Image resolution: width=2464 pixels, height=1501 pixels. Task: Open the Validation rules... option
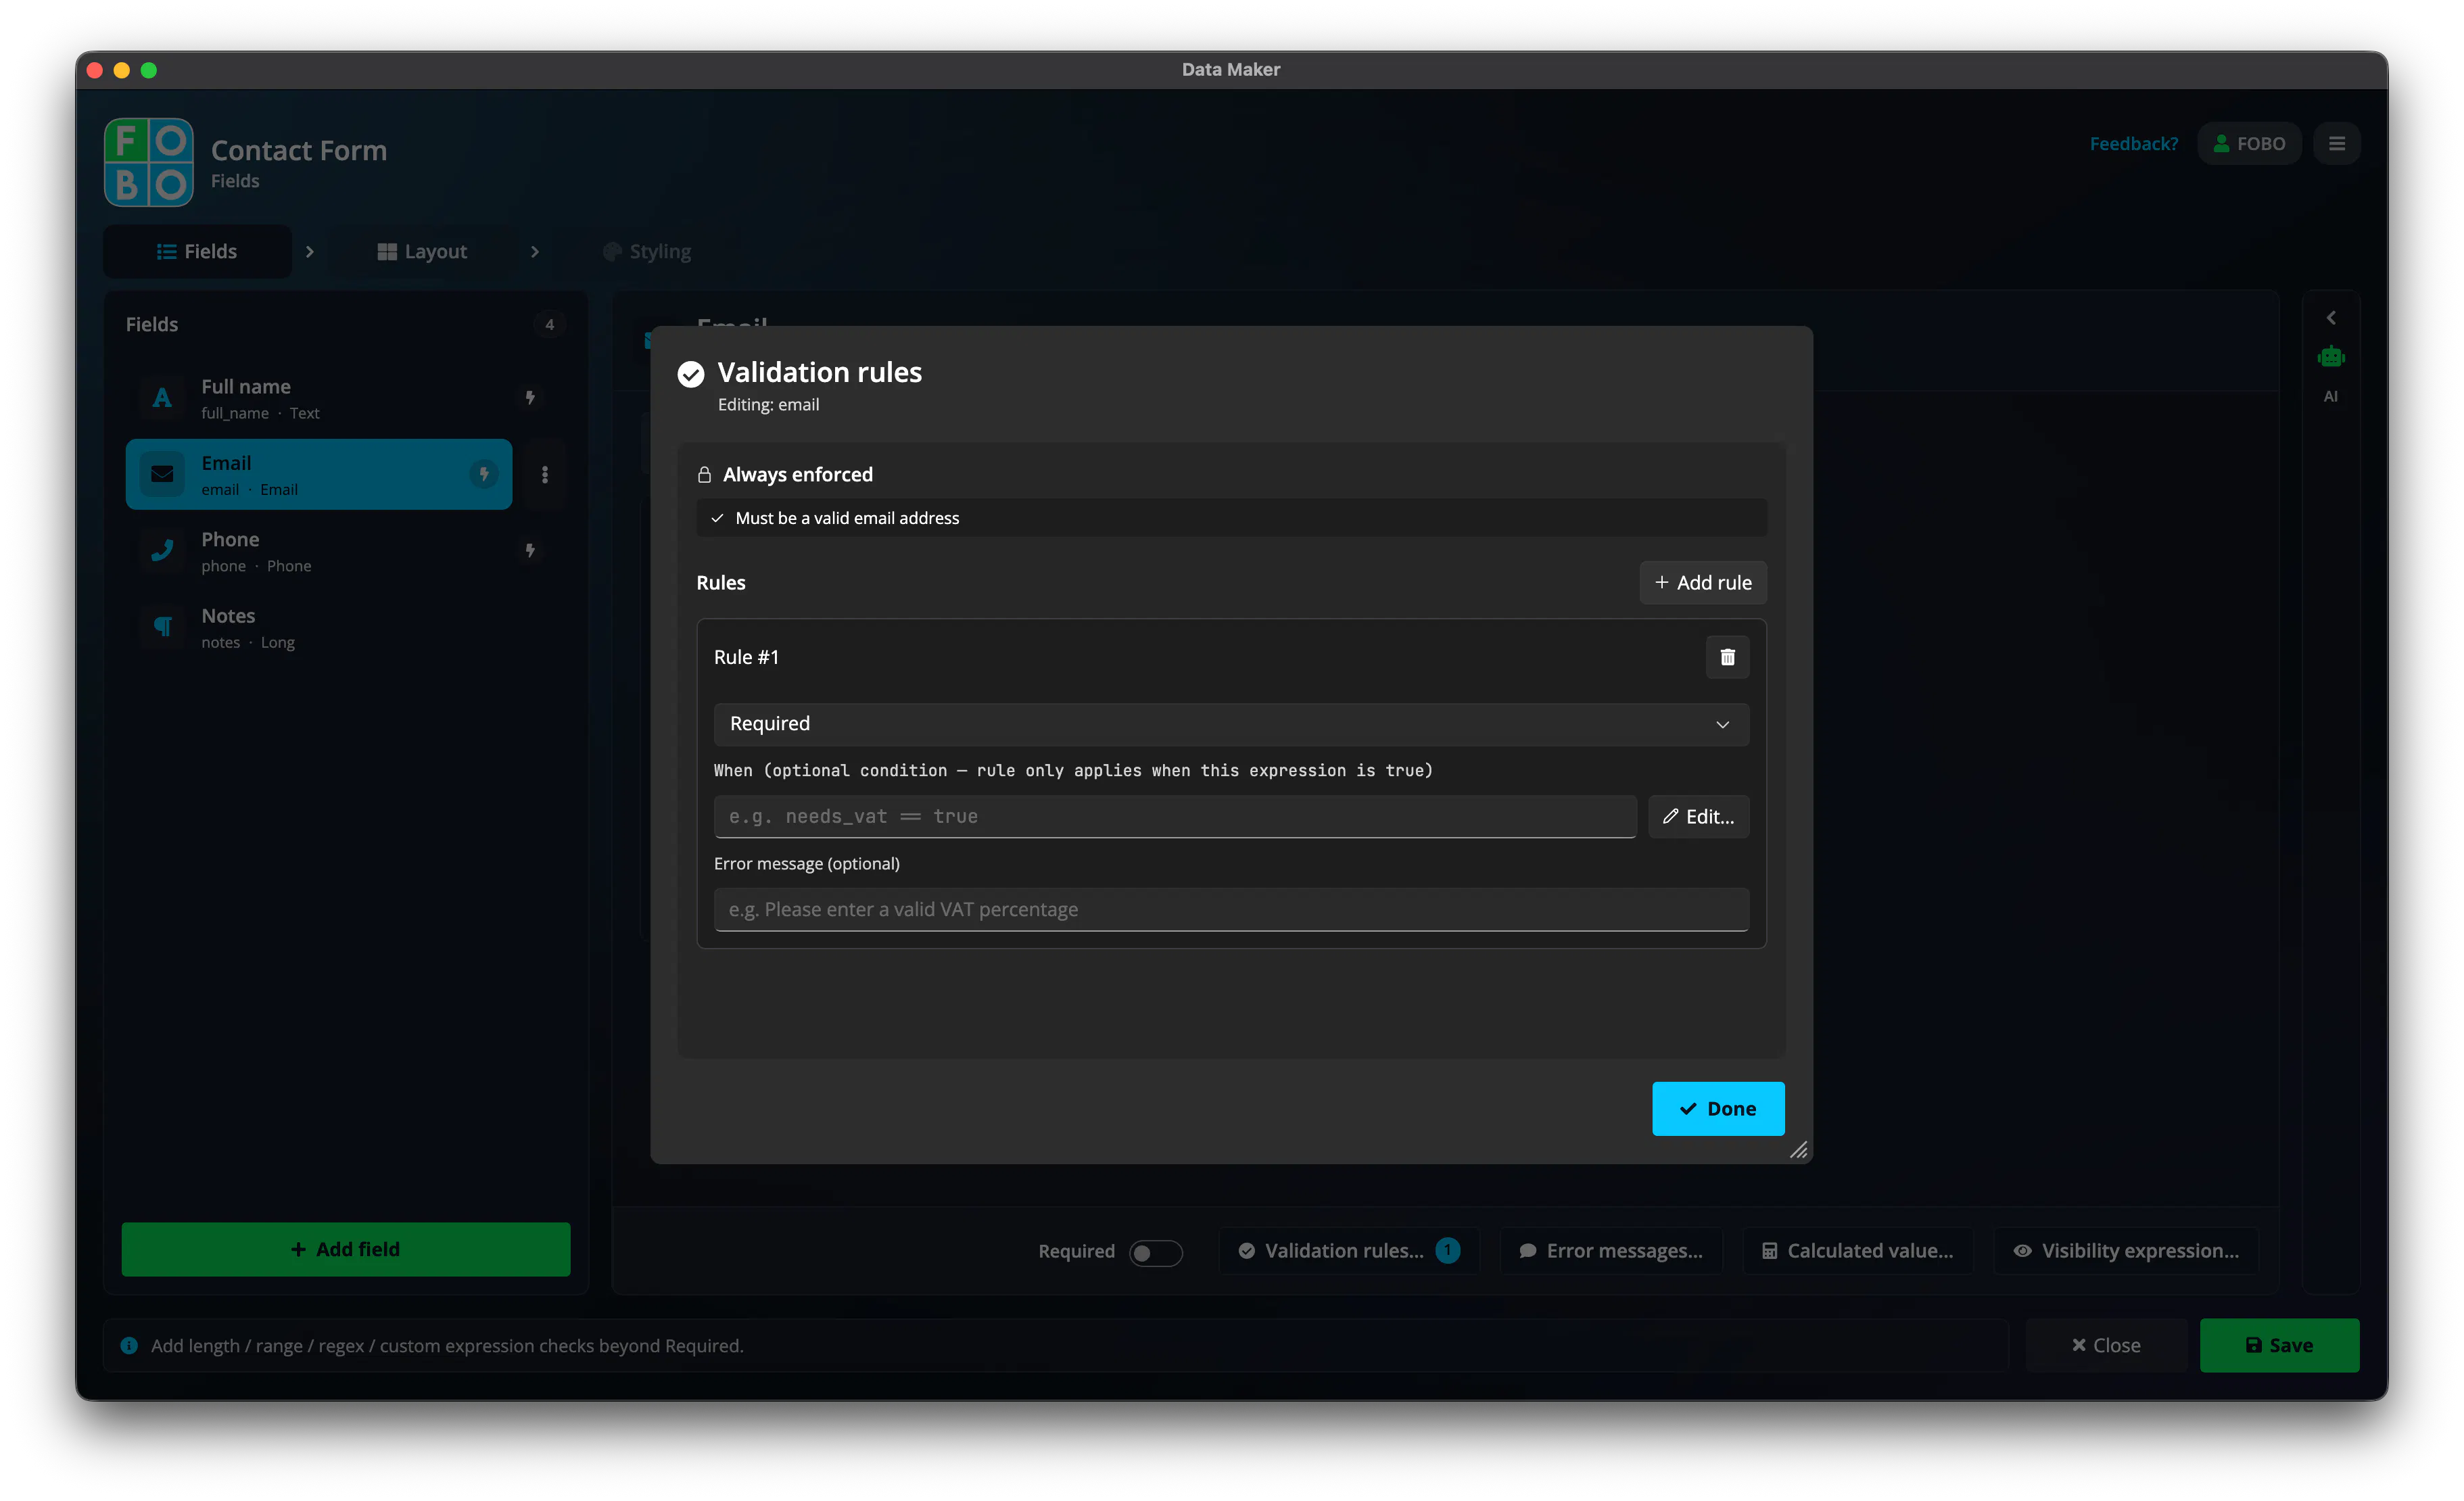tap(1348, 1251)
